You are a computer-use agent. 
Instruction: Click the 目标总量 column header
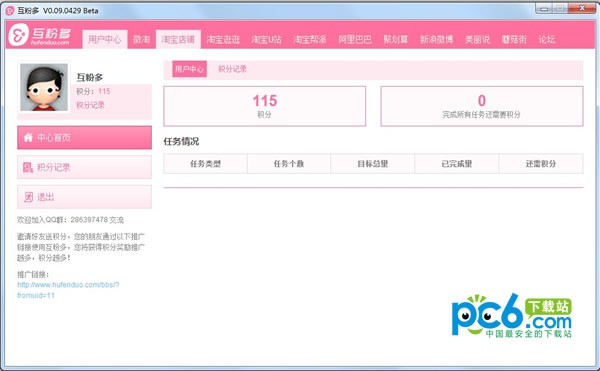click(x=373, y=164)
